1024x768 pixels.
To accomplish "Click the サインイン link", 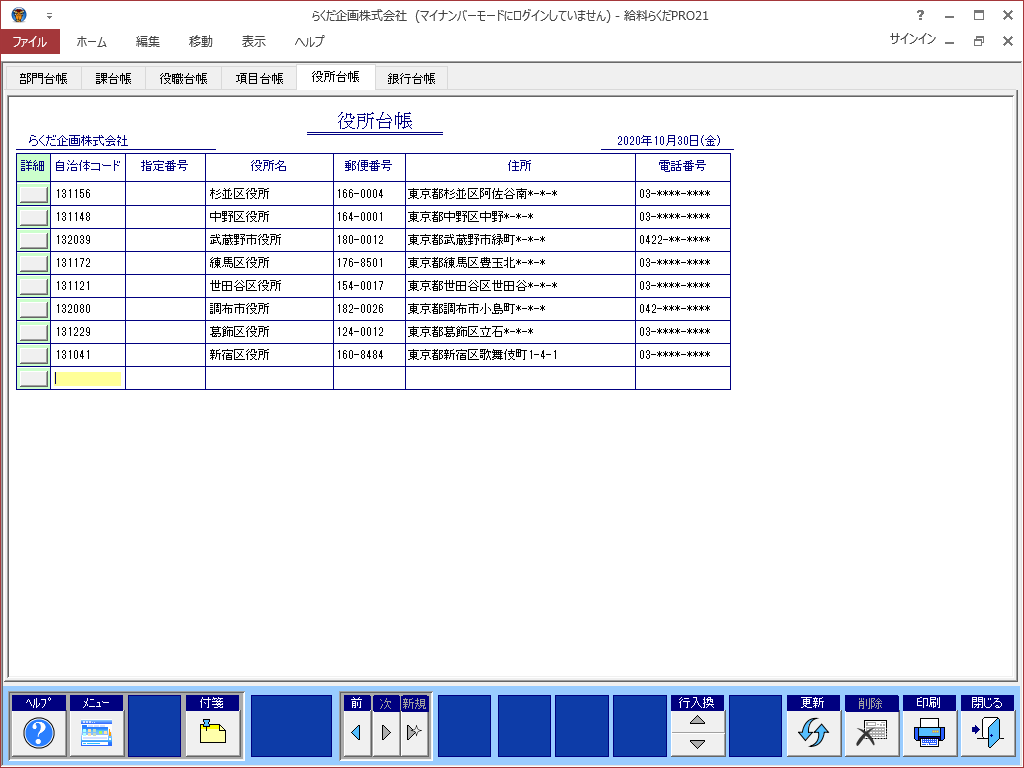I will pyautogui.click(x=912, y=39).
